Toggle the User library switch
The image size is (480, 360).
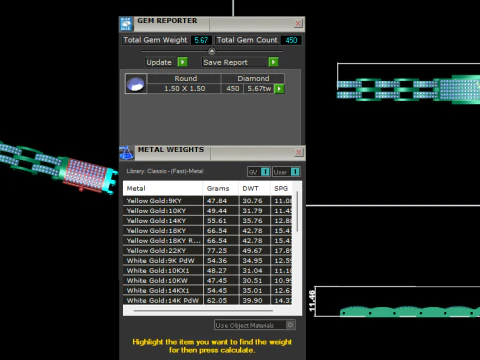click(x=286, y=172)
